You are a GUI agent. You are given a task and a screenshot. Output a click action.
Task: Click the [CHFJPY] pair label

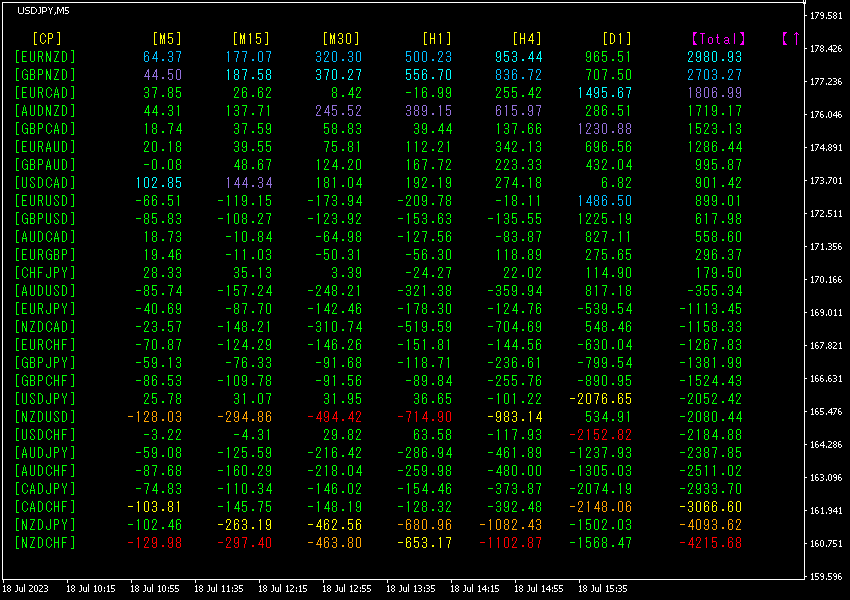coord(45,273)
